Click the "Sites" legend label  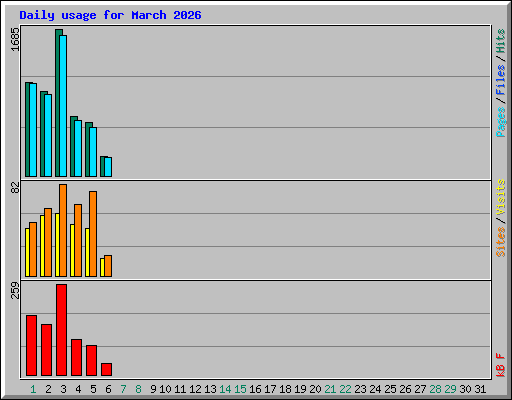500,242
